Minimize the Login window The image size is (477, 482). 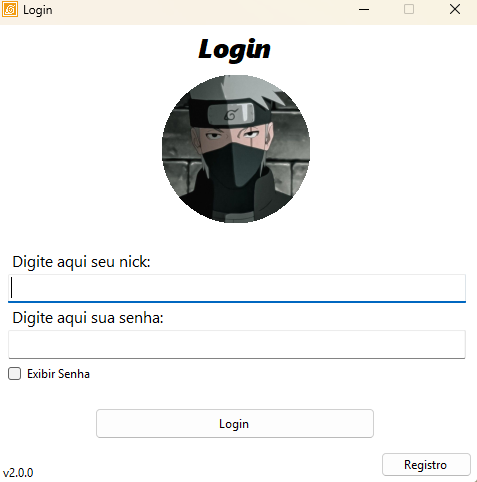364,9
